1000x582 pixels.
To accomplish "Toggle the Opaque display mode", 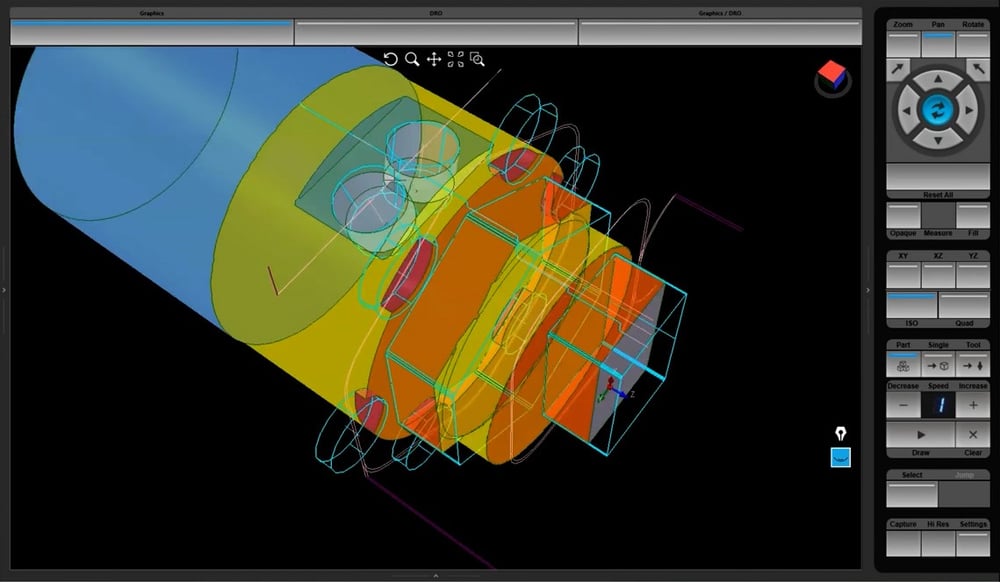I will [903, 216].
